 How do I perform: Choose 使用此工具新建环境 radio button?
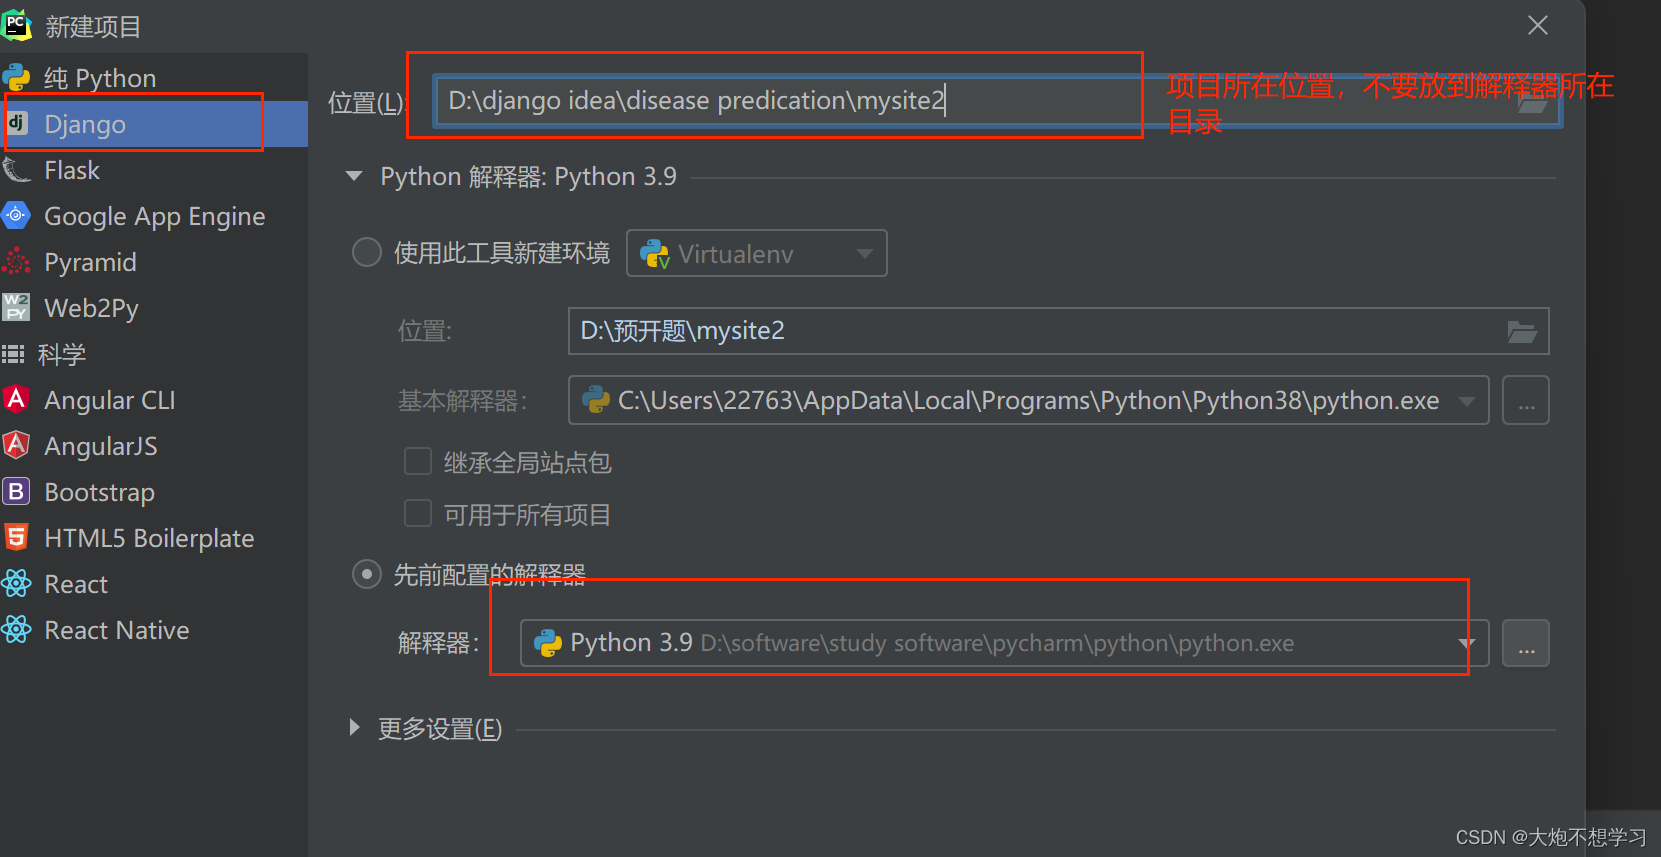point(367,252)
